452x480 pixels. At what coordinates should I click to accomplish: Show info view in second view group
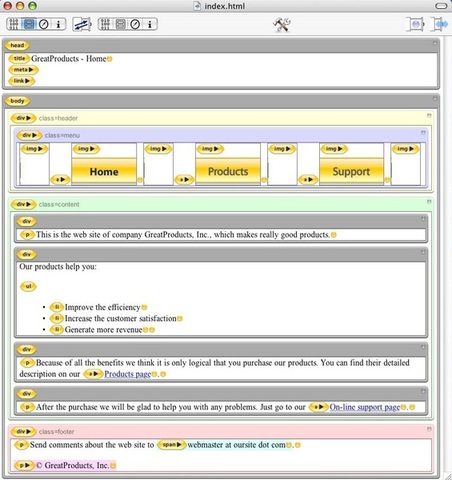coord(150,24)
